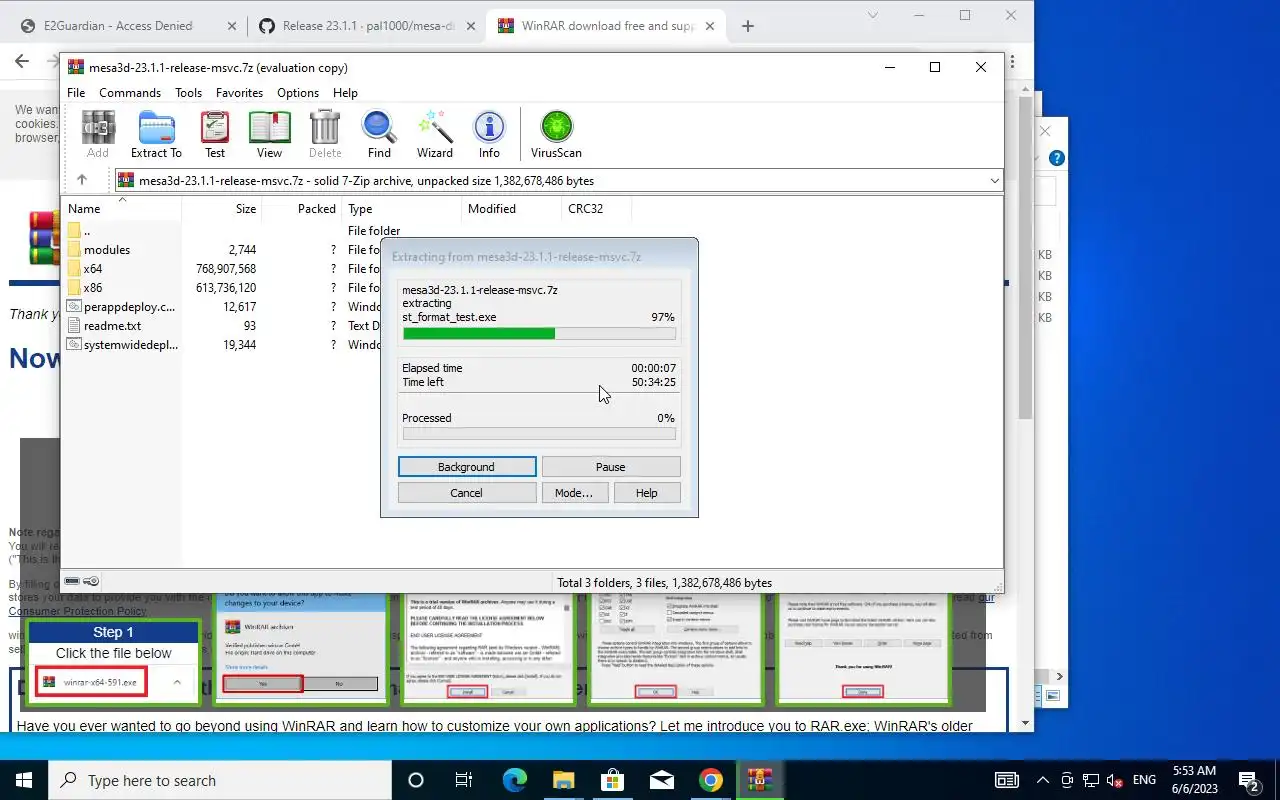Image resolution: width=1280 pixels, height=800 pixels.
Task: Open Task View on the taskbar
Action: point(464,780)
